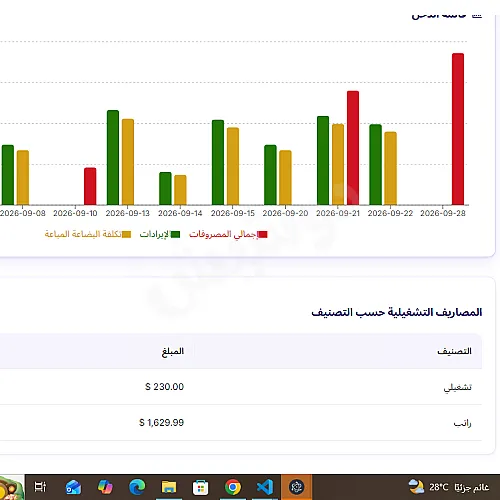Select the red expenses bar for 2026-09-28
Viewport: 500px width, 500px height.
point(458,129)
